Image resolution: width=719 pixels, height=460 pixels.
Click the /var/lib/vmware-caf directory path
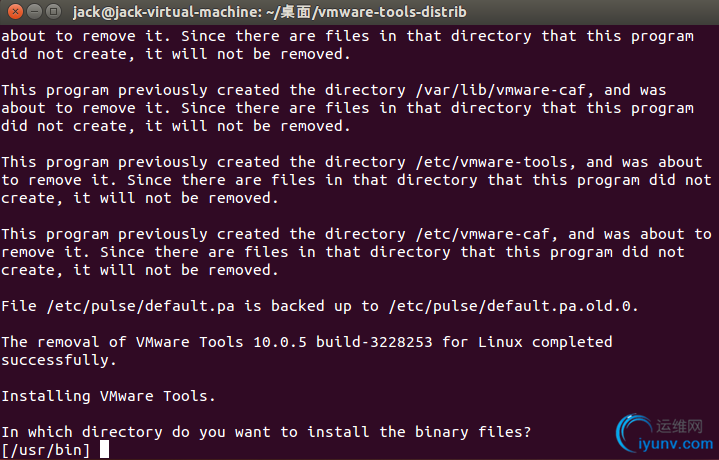click(x=500, y=90)
